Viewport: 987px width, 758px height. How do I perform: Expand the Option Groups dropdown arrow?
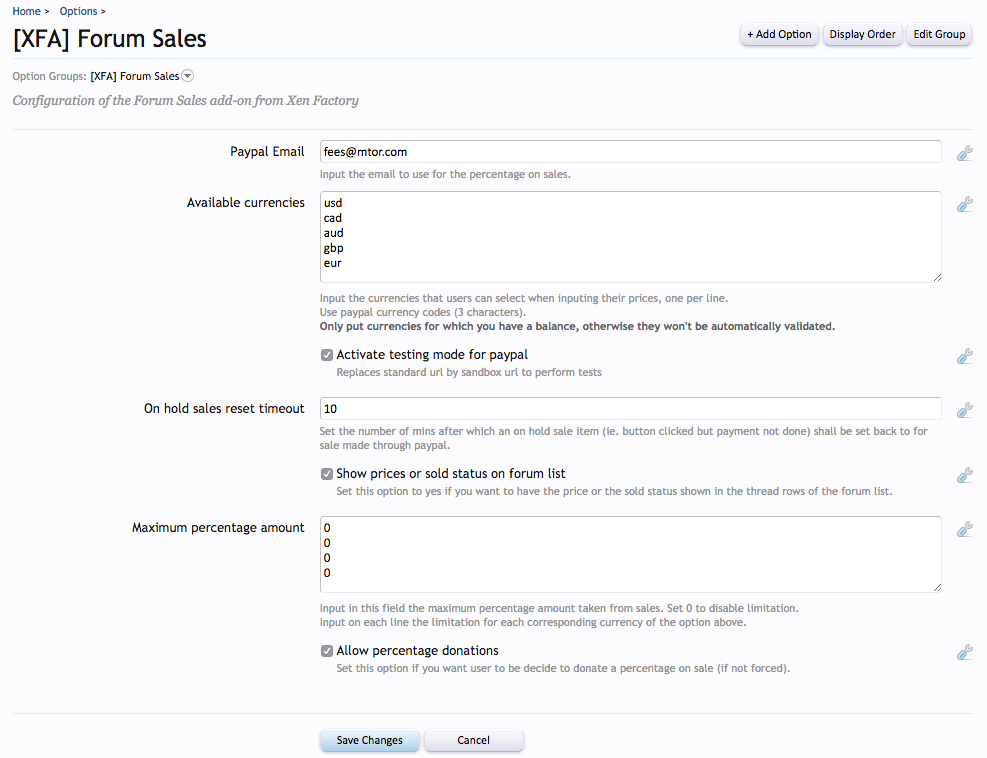click(x=188, y=76)
